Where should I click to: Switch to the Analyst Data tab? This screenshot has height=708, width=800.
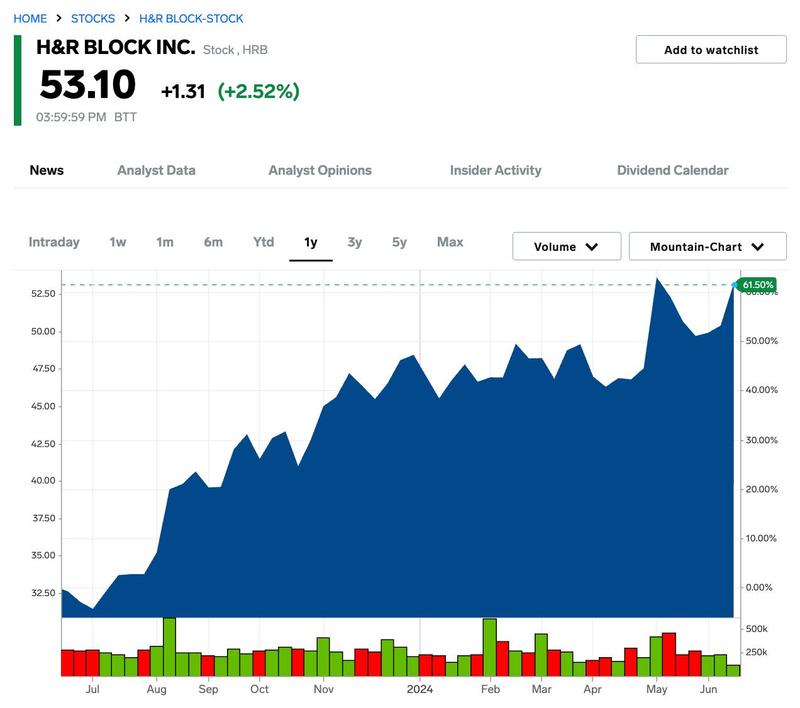(x=156, y=170)
